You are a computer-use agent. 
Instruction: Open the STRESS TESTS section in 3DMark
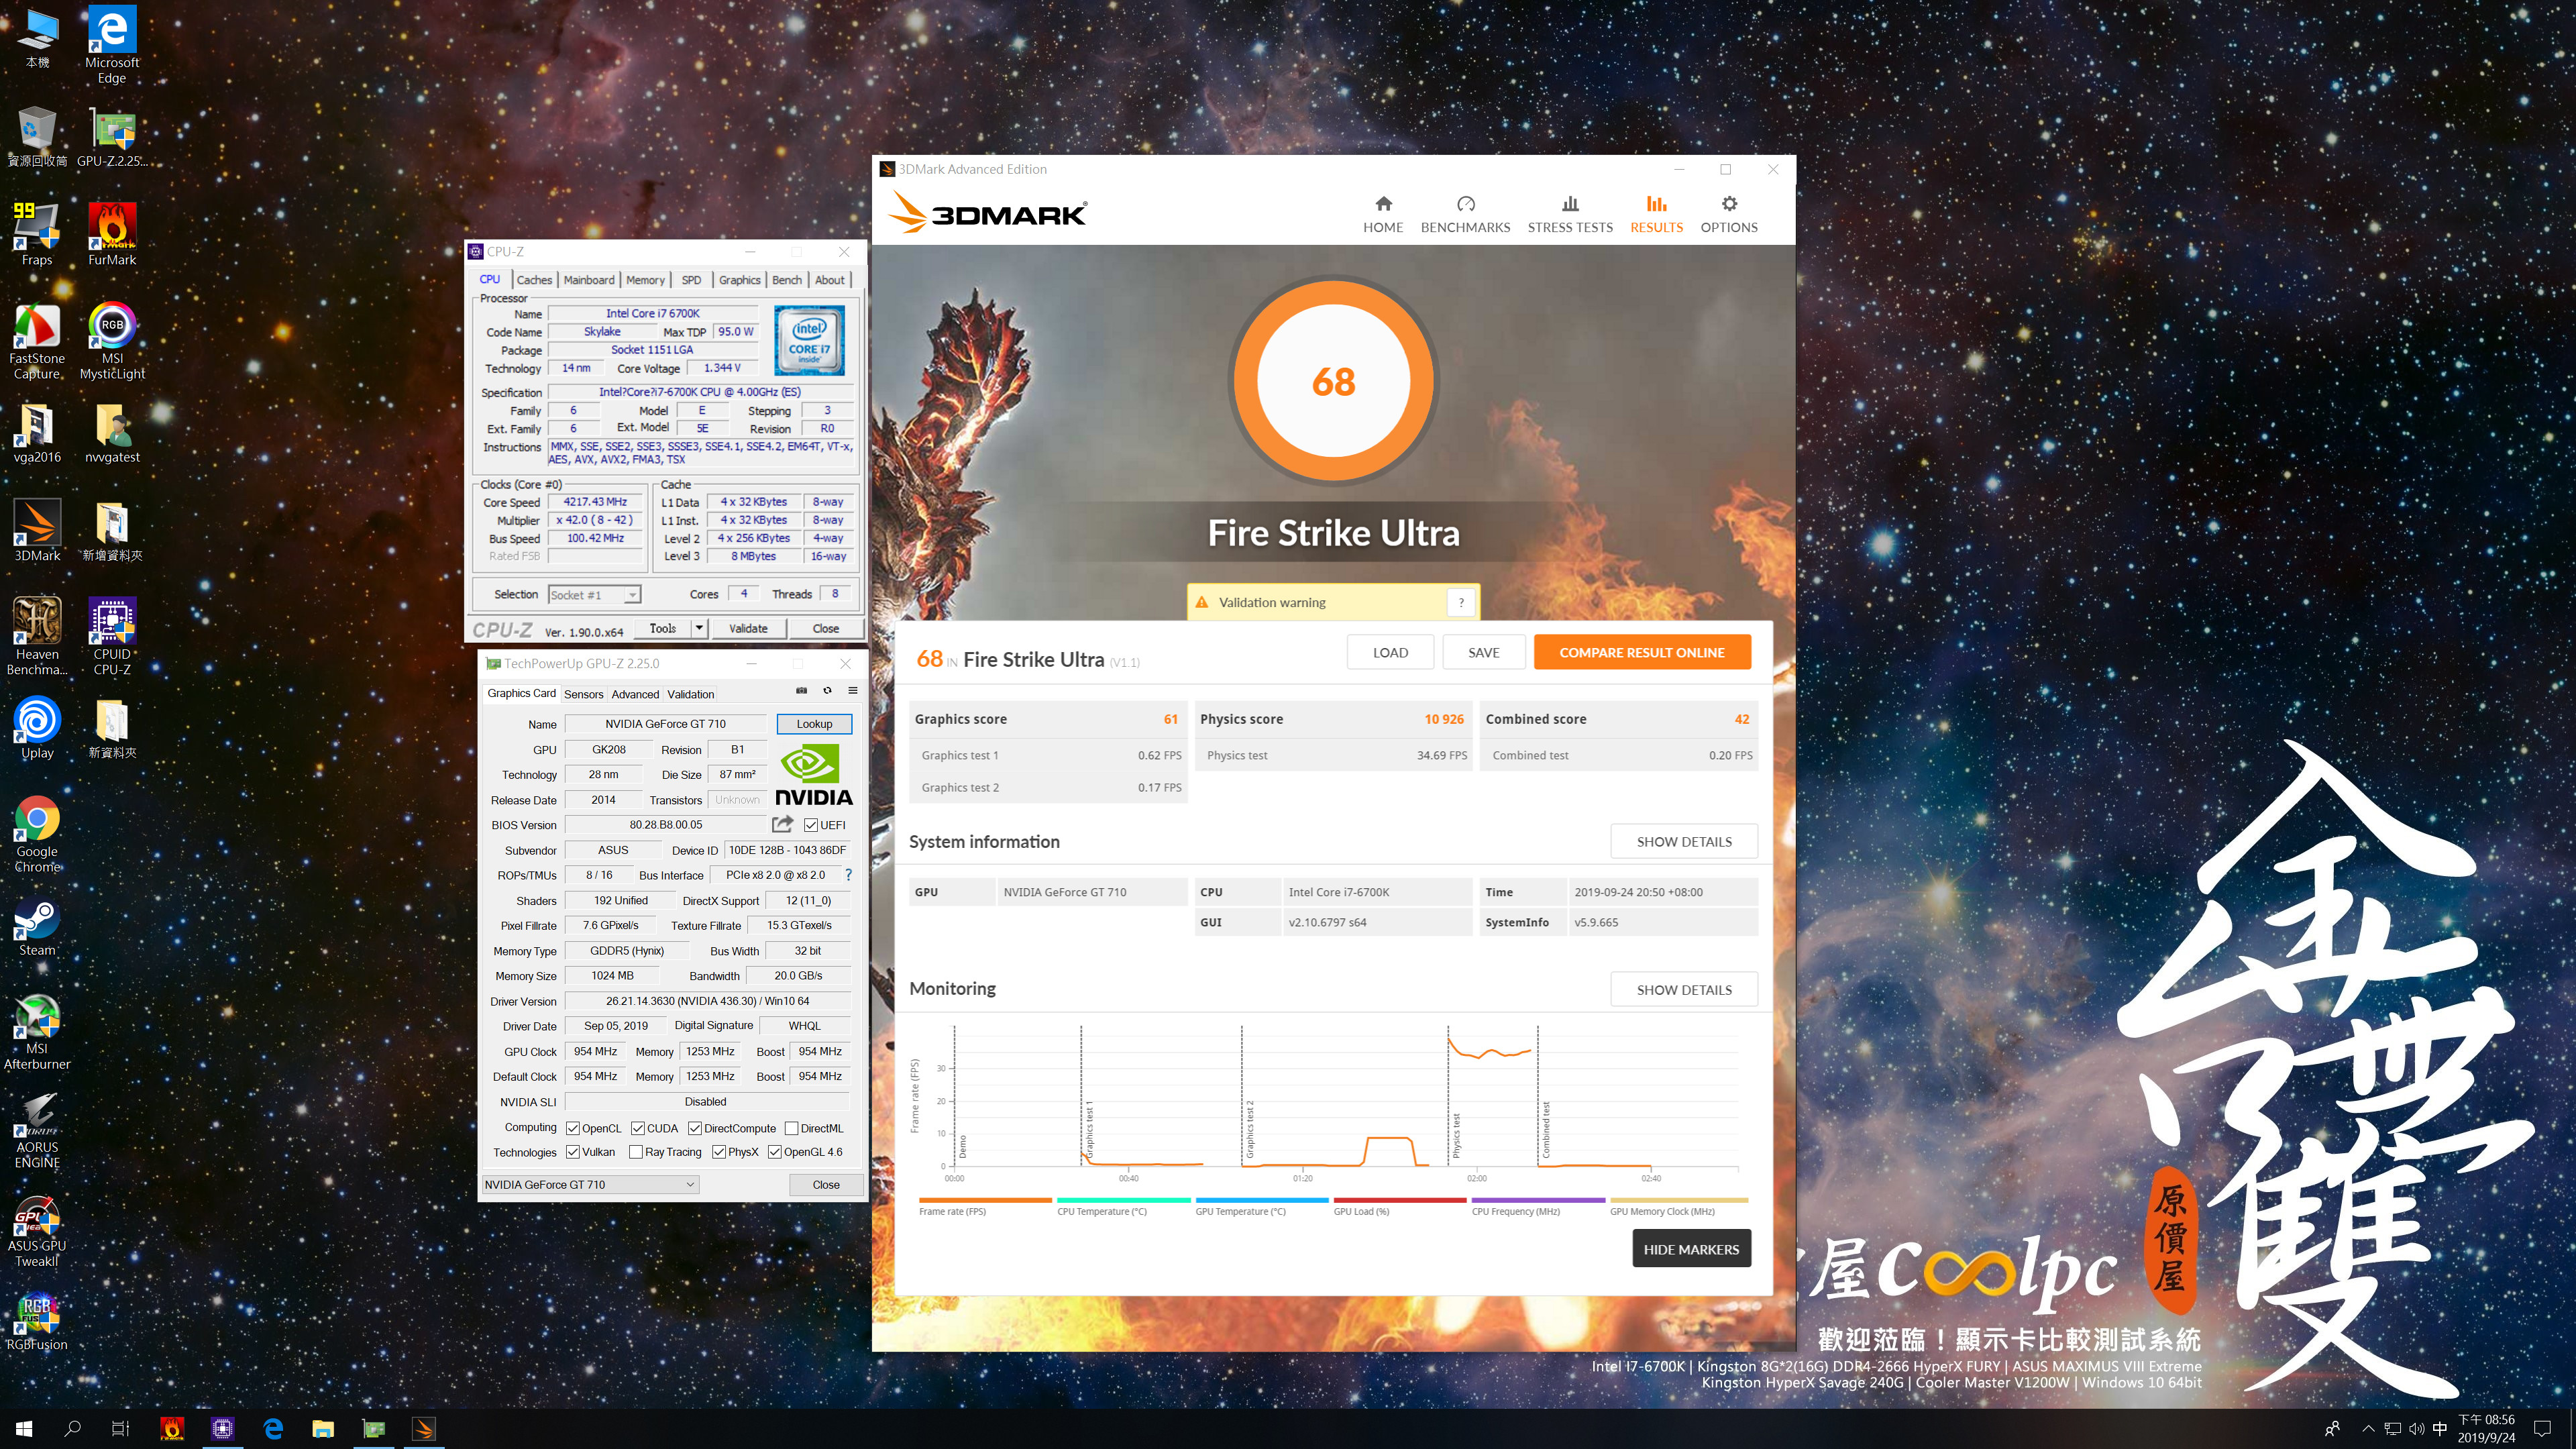click(1570, 214)
